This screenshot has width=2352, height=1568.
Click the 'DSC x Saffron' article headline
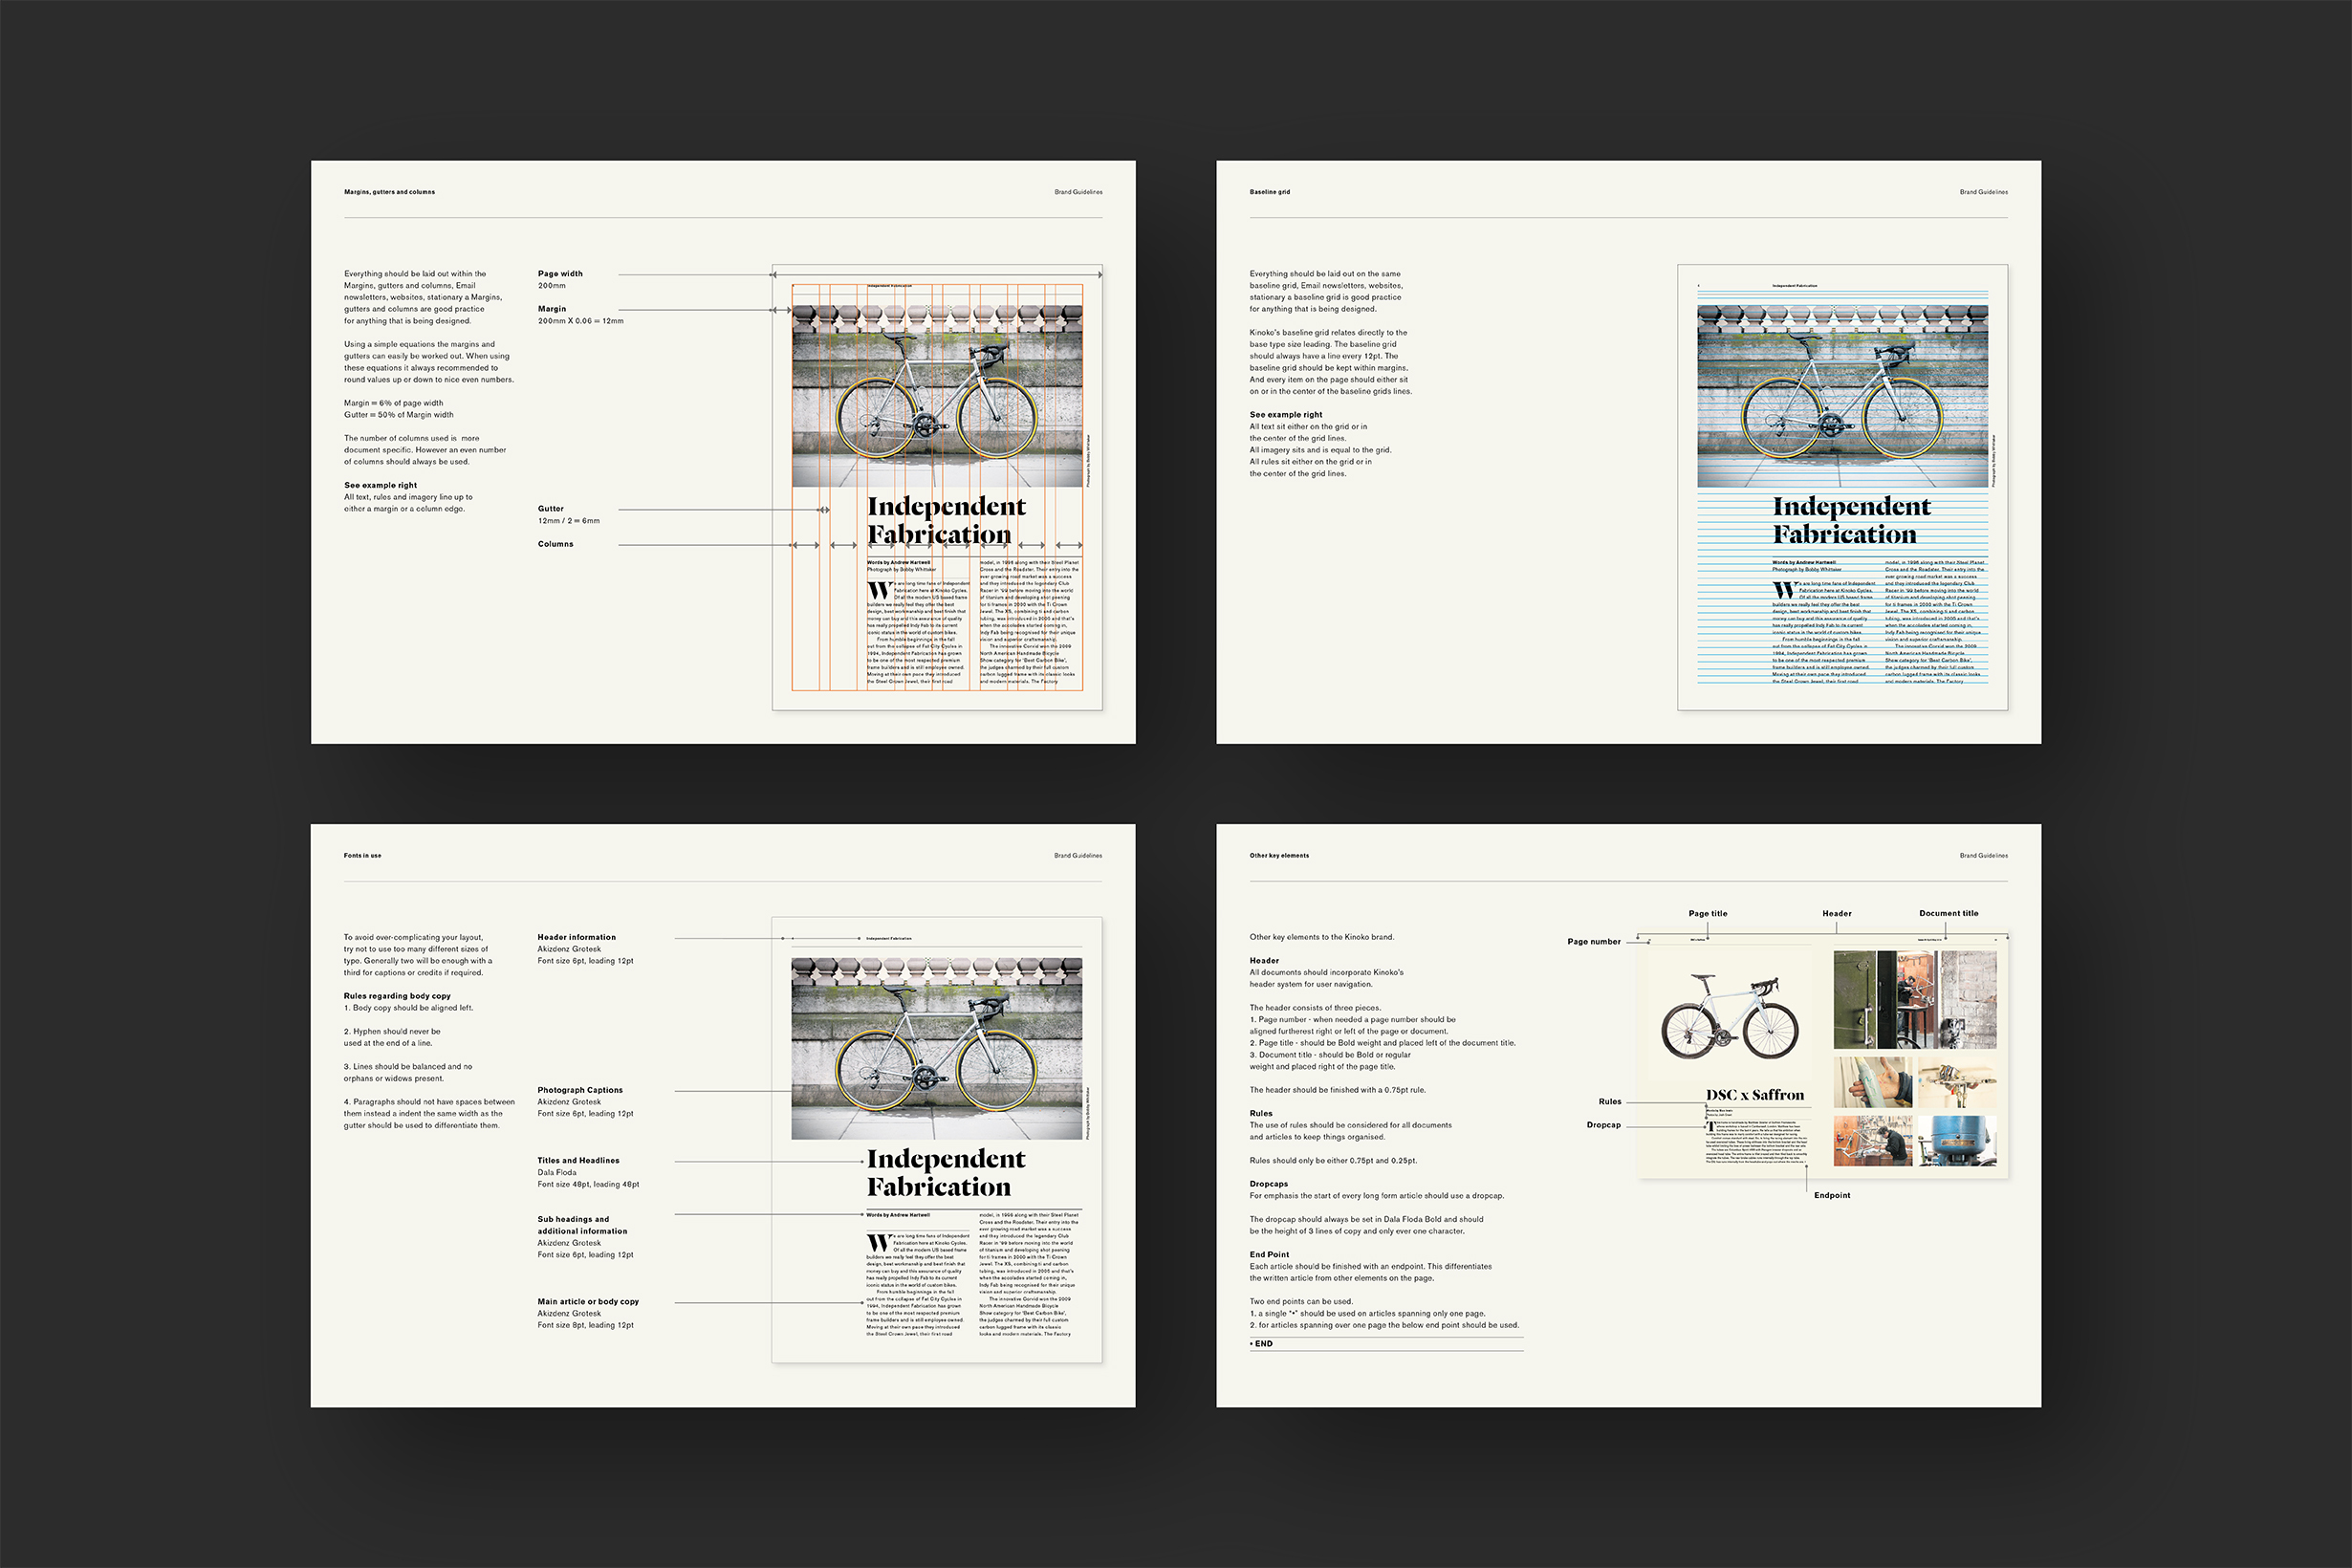[x=1755, y=1095]
